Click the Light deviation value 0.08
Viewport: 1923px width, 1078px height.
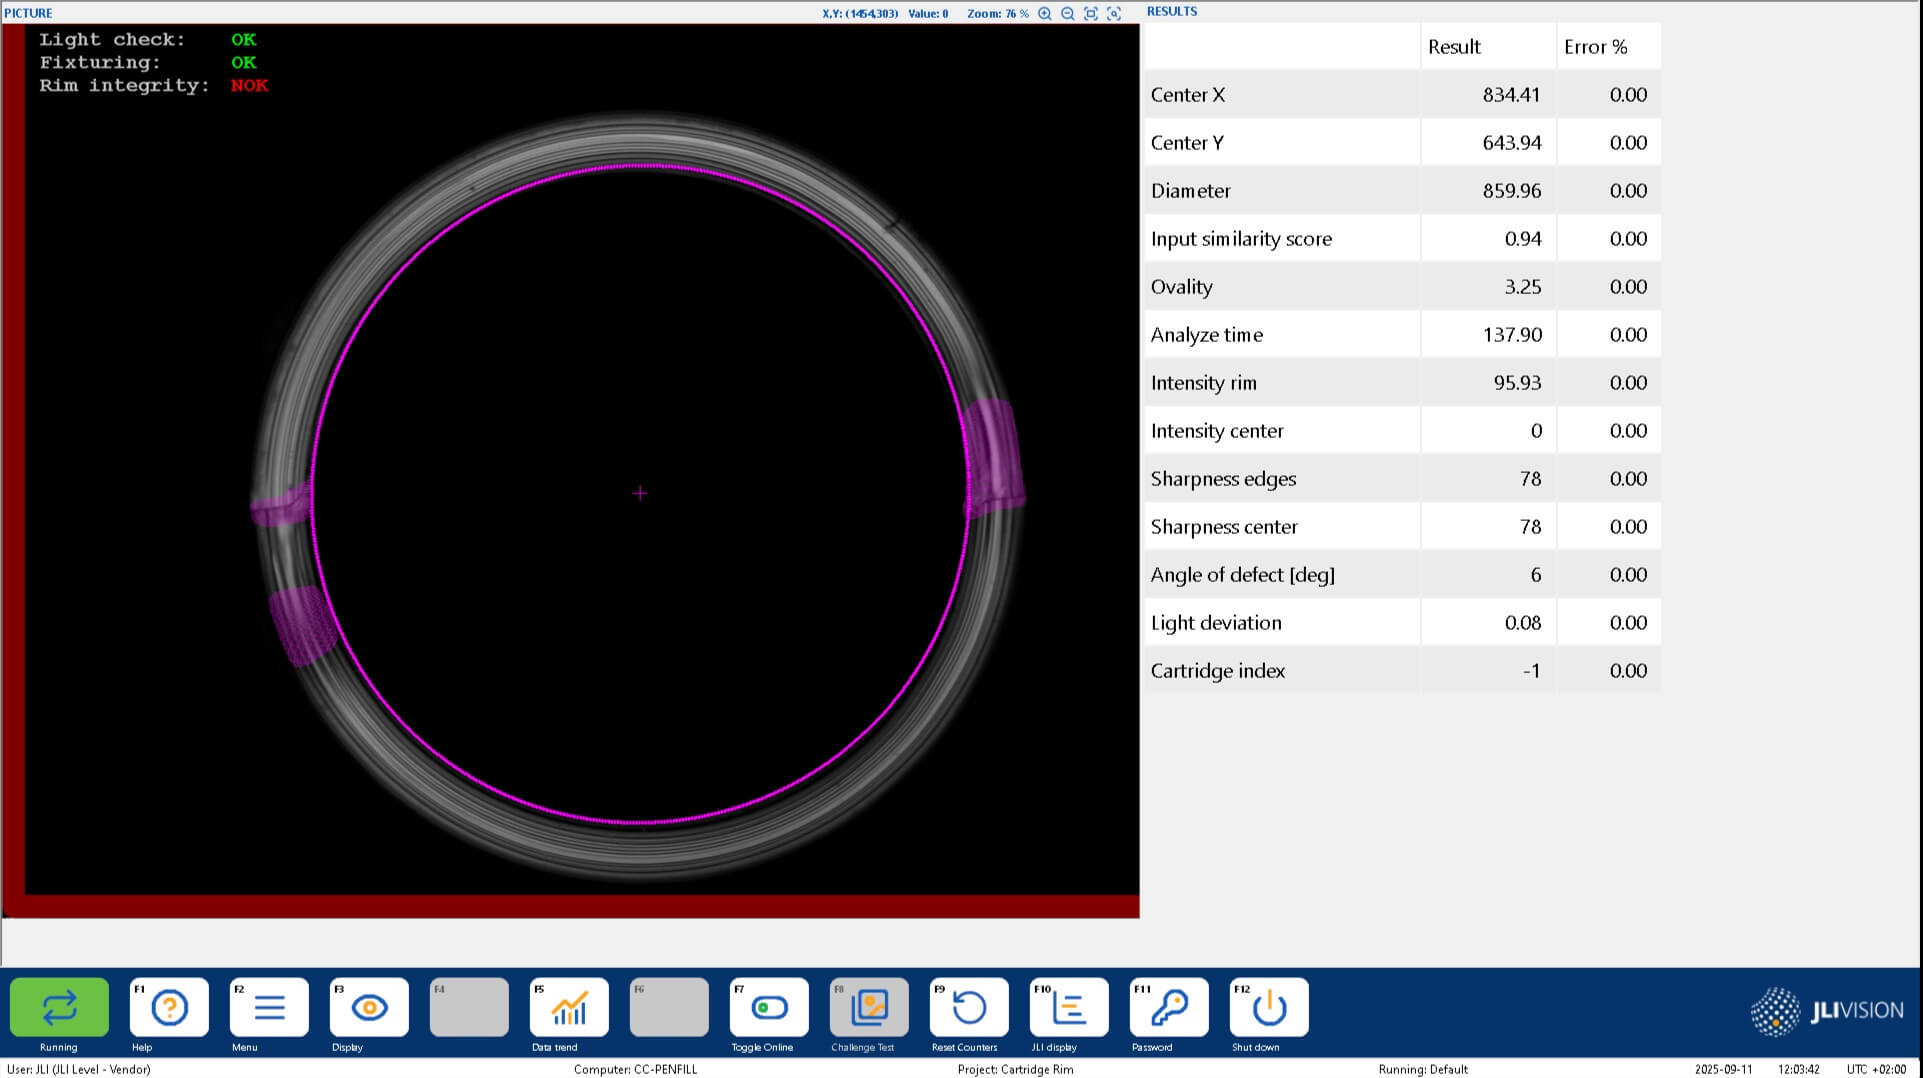point(1522,623)
